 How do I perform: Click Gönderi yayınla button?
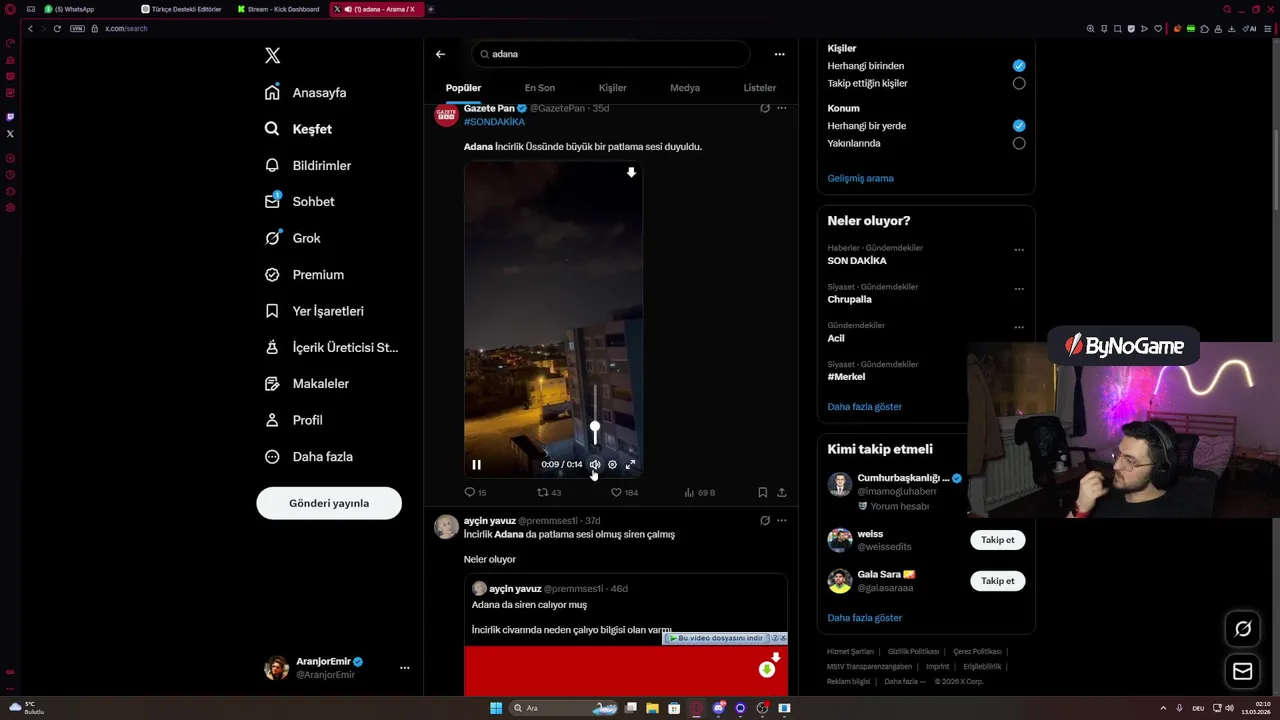click(329, 503)
